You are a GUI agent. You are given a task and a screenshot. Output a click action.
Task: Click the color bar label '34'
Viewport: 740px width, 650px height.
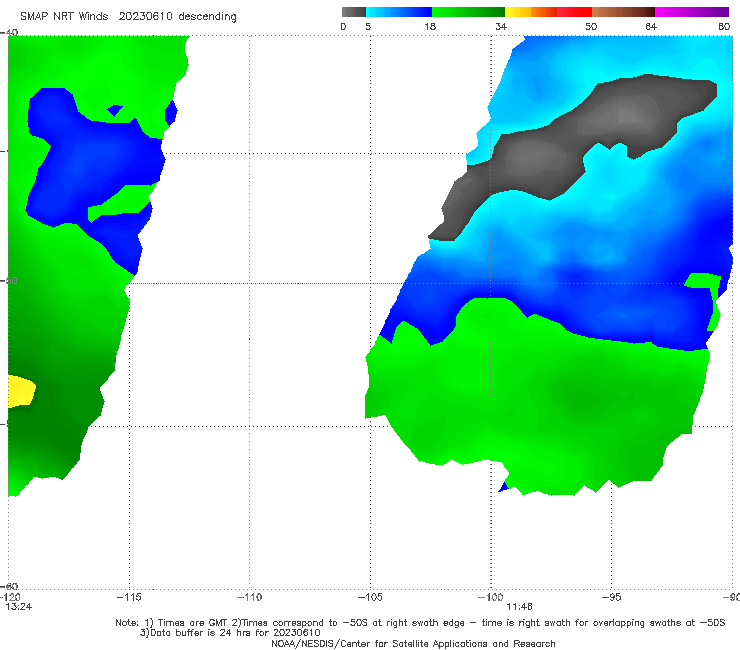pos(501,26)
